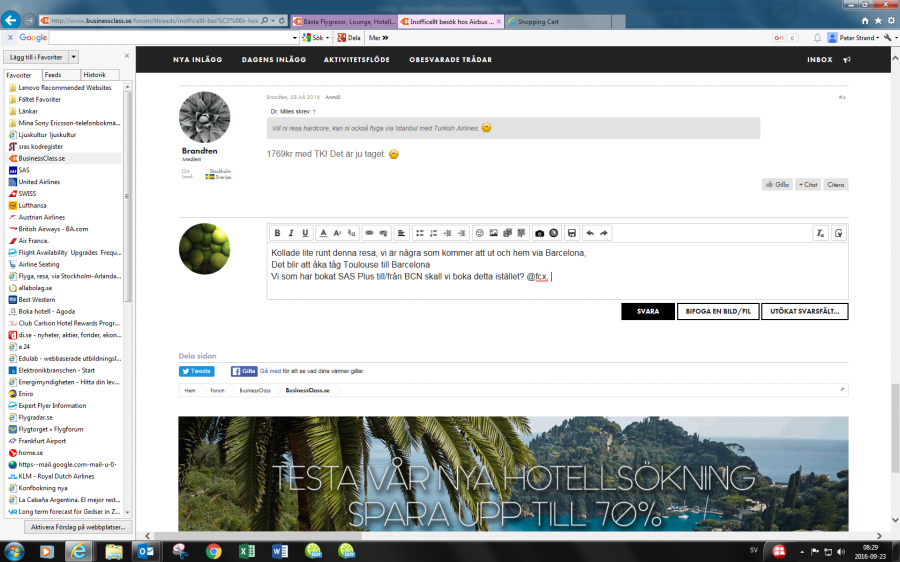This screenshot has height=562, width=900.
Task: Click the page vertical scrollbar
Action: coord(894,300)
